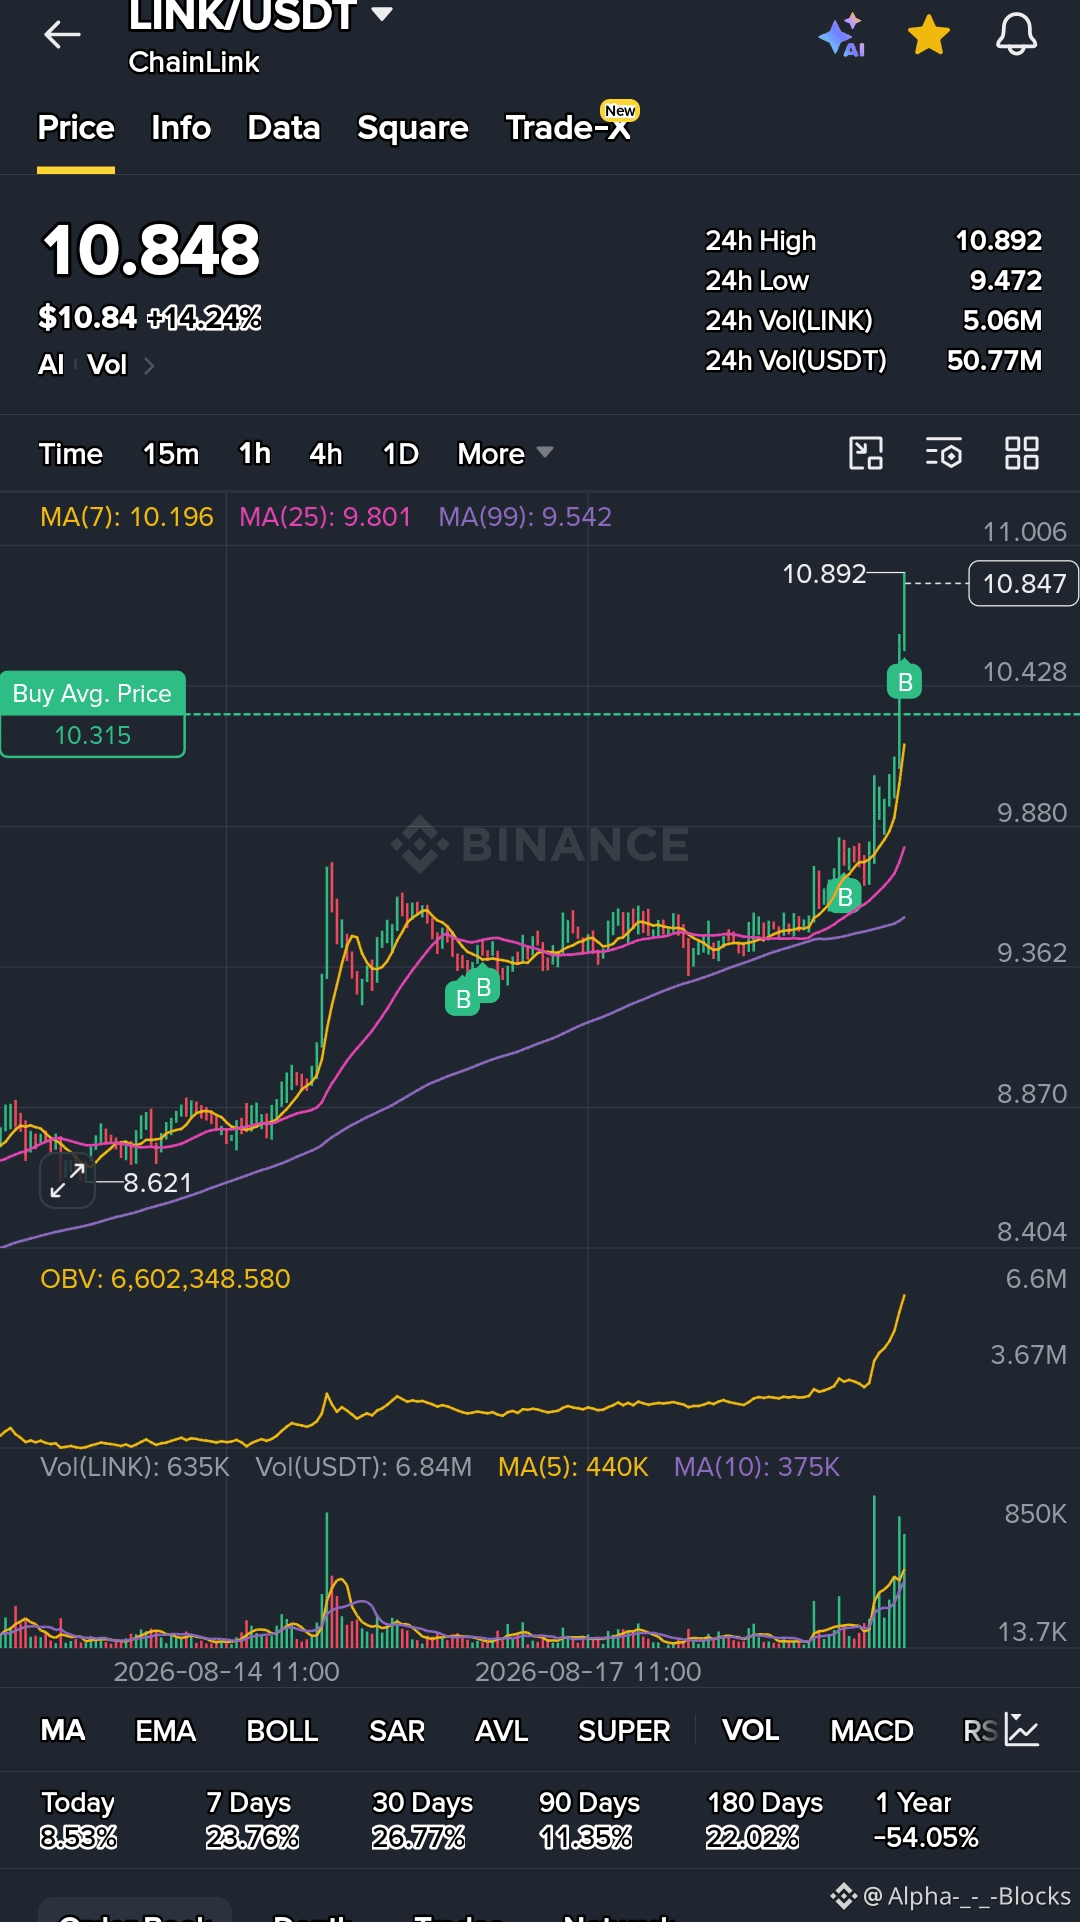Select the 4h timeframe
The width and height of the screenshot is (1080, 1922).
(x=326, y=454)
